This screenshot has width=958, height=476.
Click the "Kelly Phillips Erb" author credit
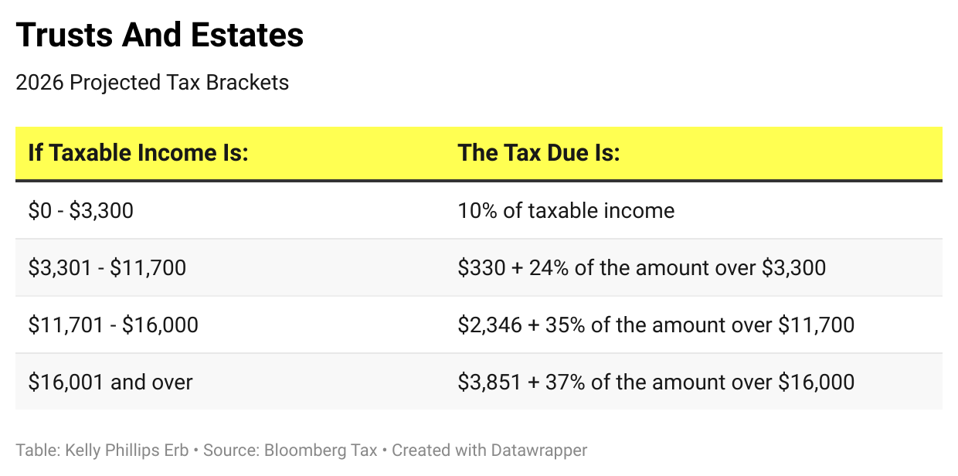coord(127,451)
